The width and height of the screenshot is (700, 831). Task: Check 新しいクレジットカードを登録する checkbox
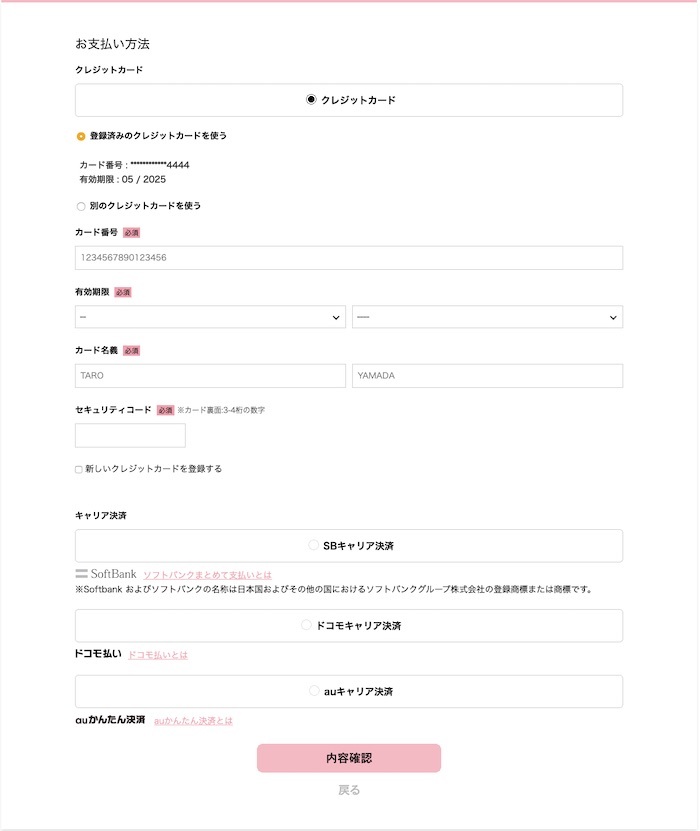(78, 470)
